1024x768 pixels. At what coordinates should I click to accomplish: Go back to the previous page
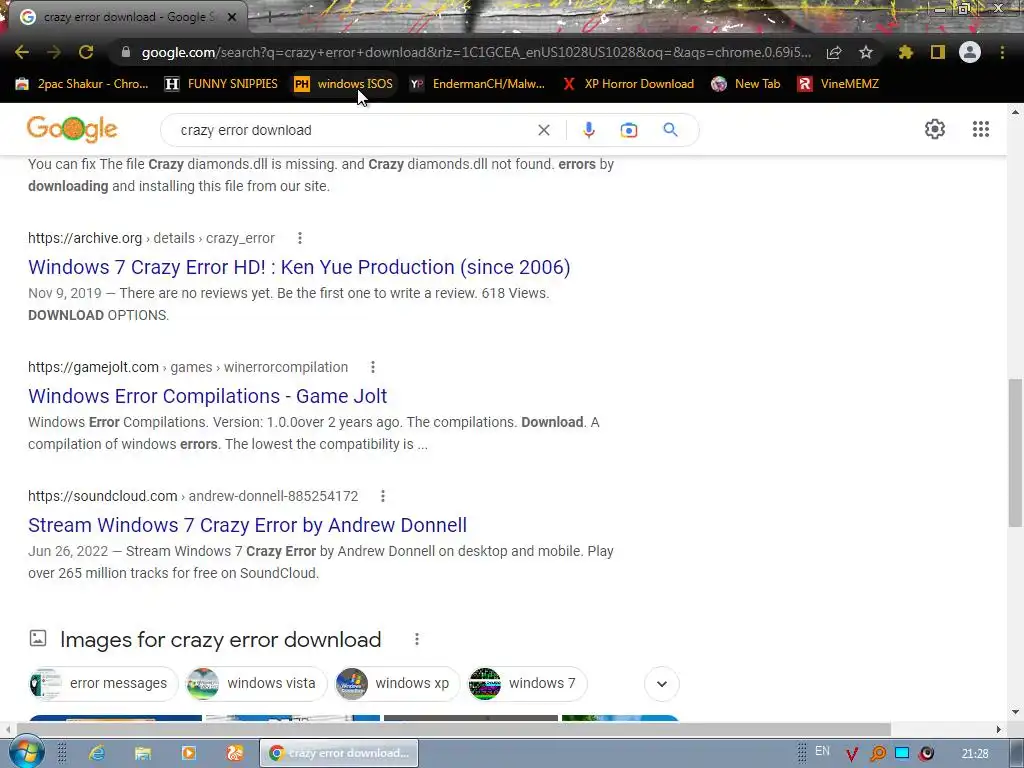tap(22, 52)
